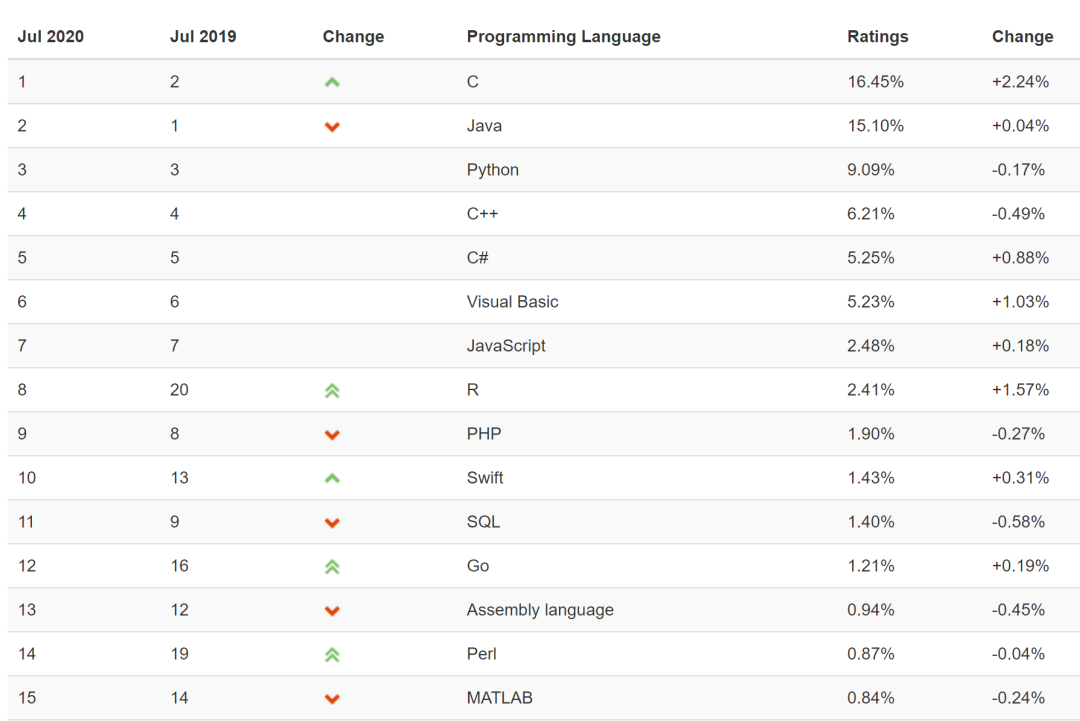1080x721 pixels.
Task: Click the green up arrow next to Swift
Action: click(x=332, y=478)
